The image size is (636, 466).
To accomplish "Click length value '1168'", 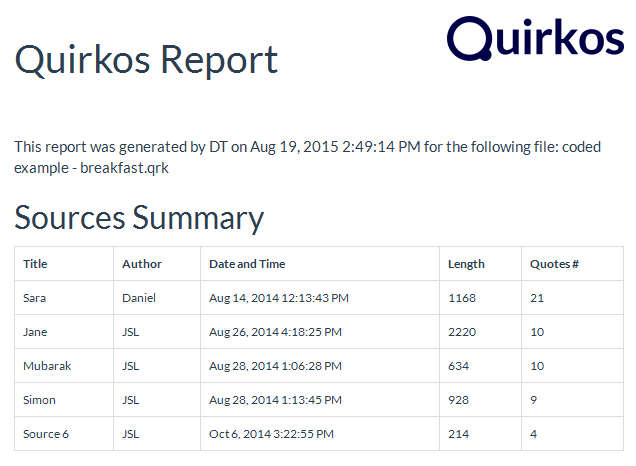I will pos(462,298).
